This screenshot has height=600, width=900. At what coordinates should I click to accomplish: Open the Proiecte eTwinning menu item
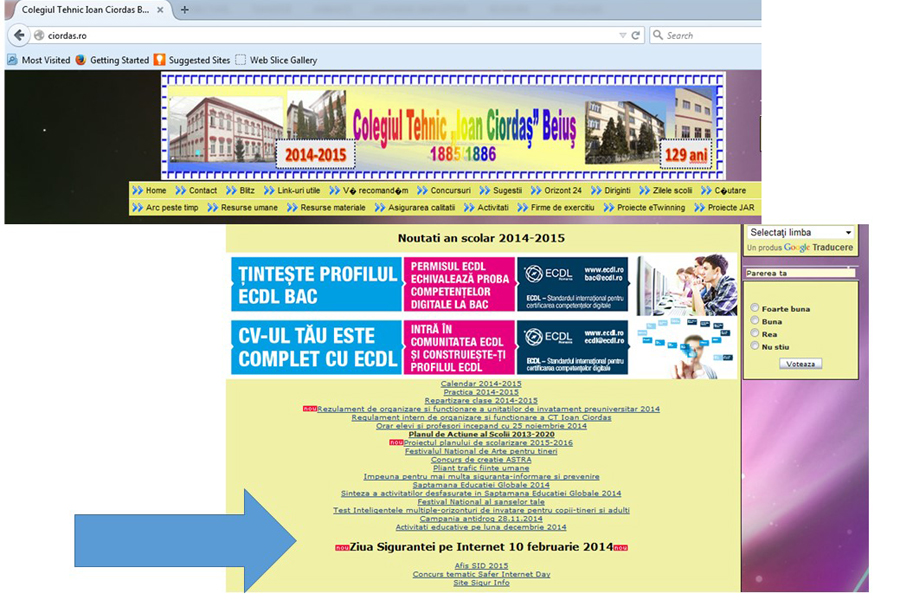(645, 208)
